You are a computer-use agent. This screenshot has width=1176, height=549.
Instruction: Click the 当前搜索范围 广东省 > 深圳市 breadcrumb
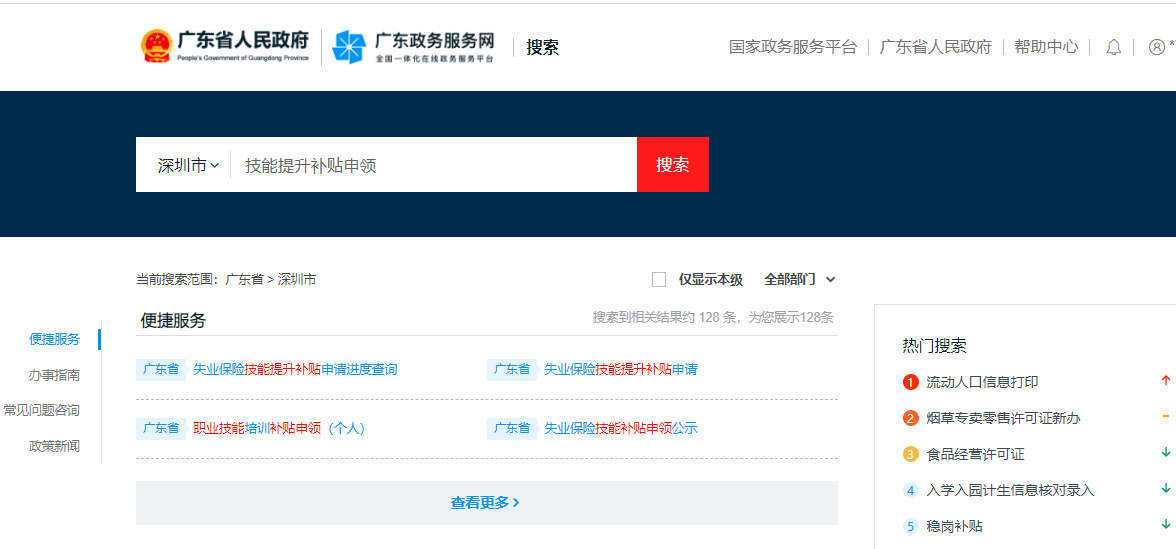pyautogui.click(x=226, y=280)
